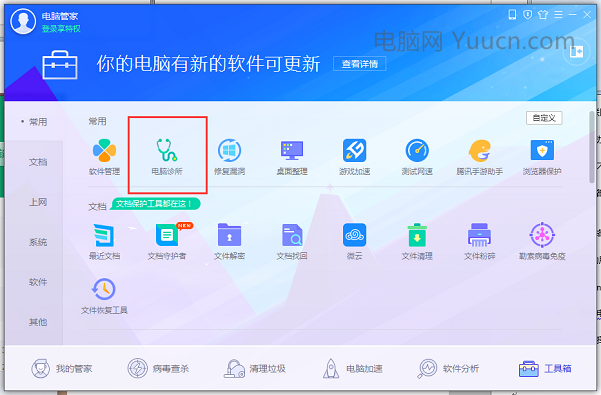Switch to 病毒查杀 virus scan tab
The image size is (601, 395).
pos(158,369)
